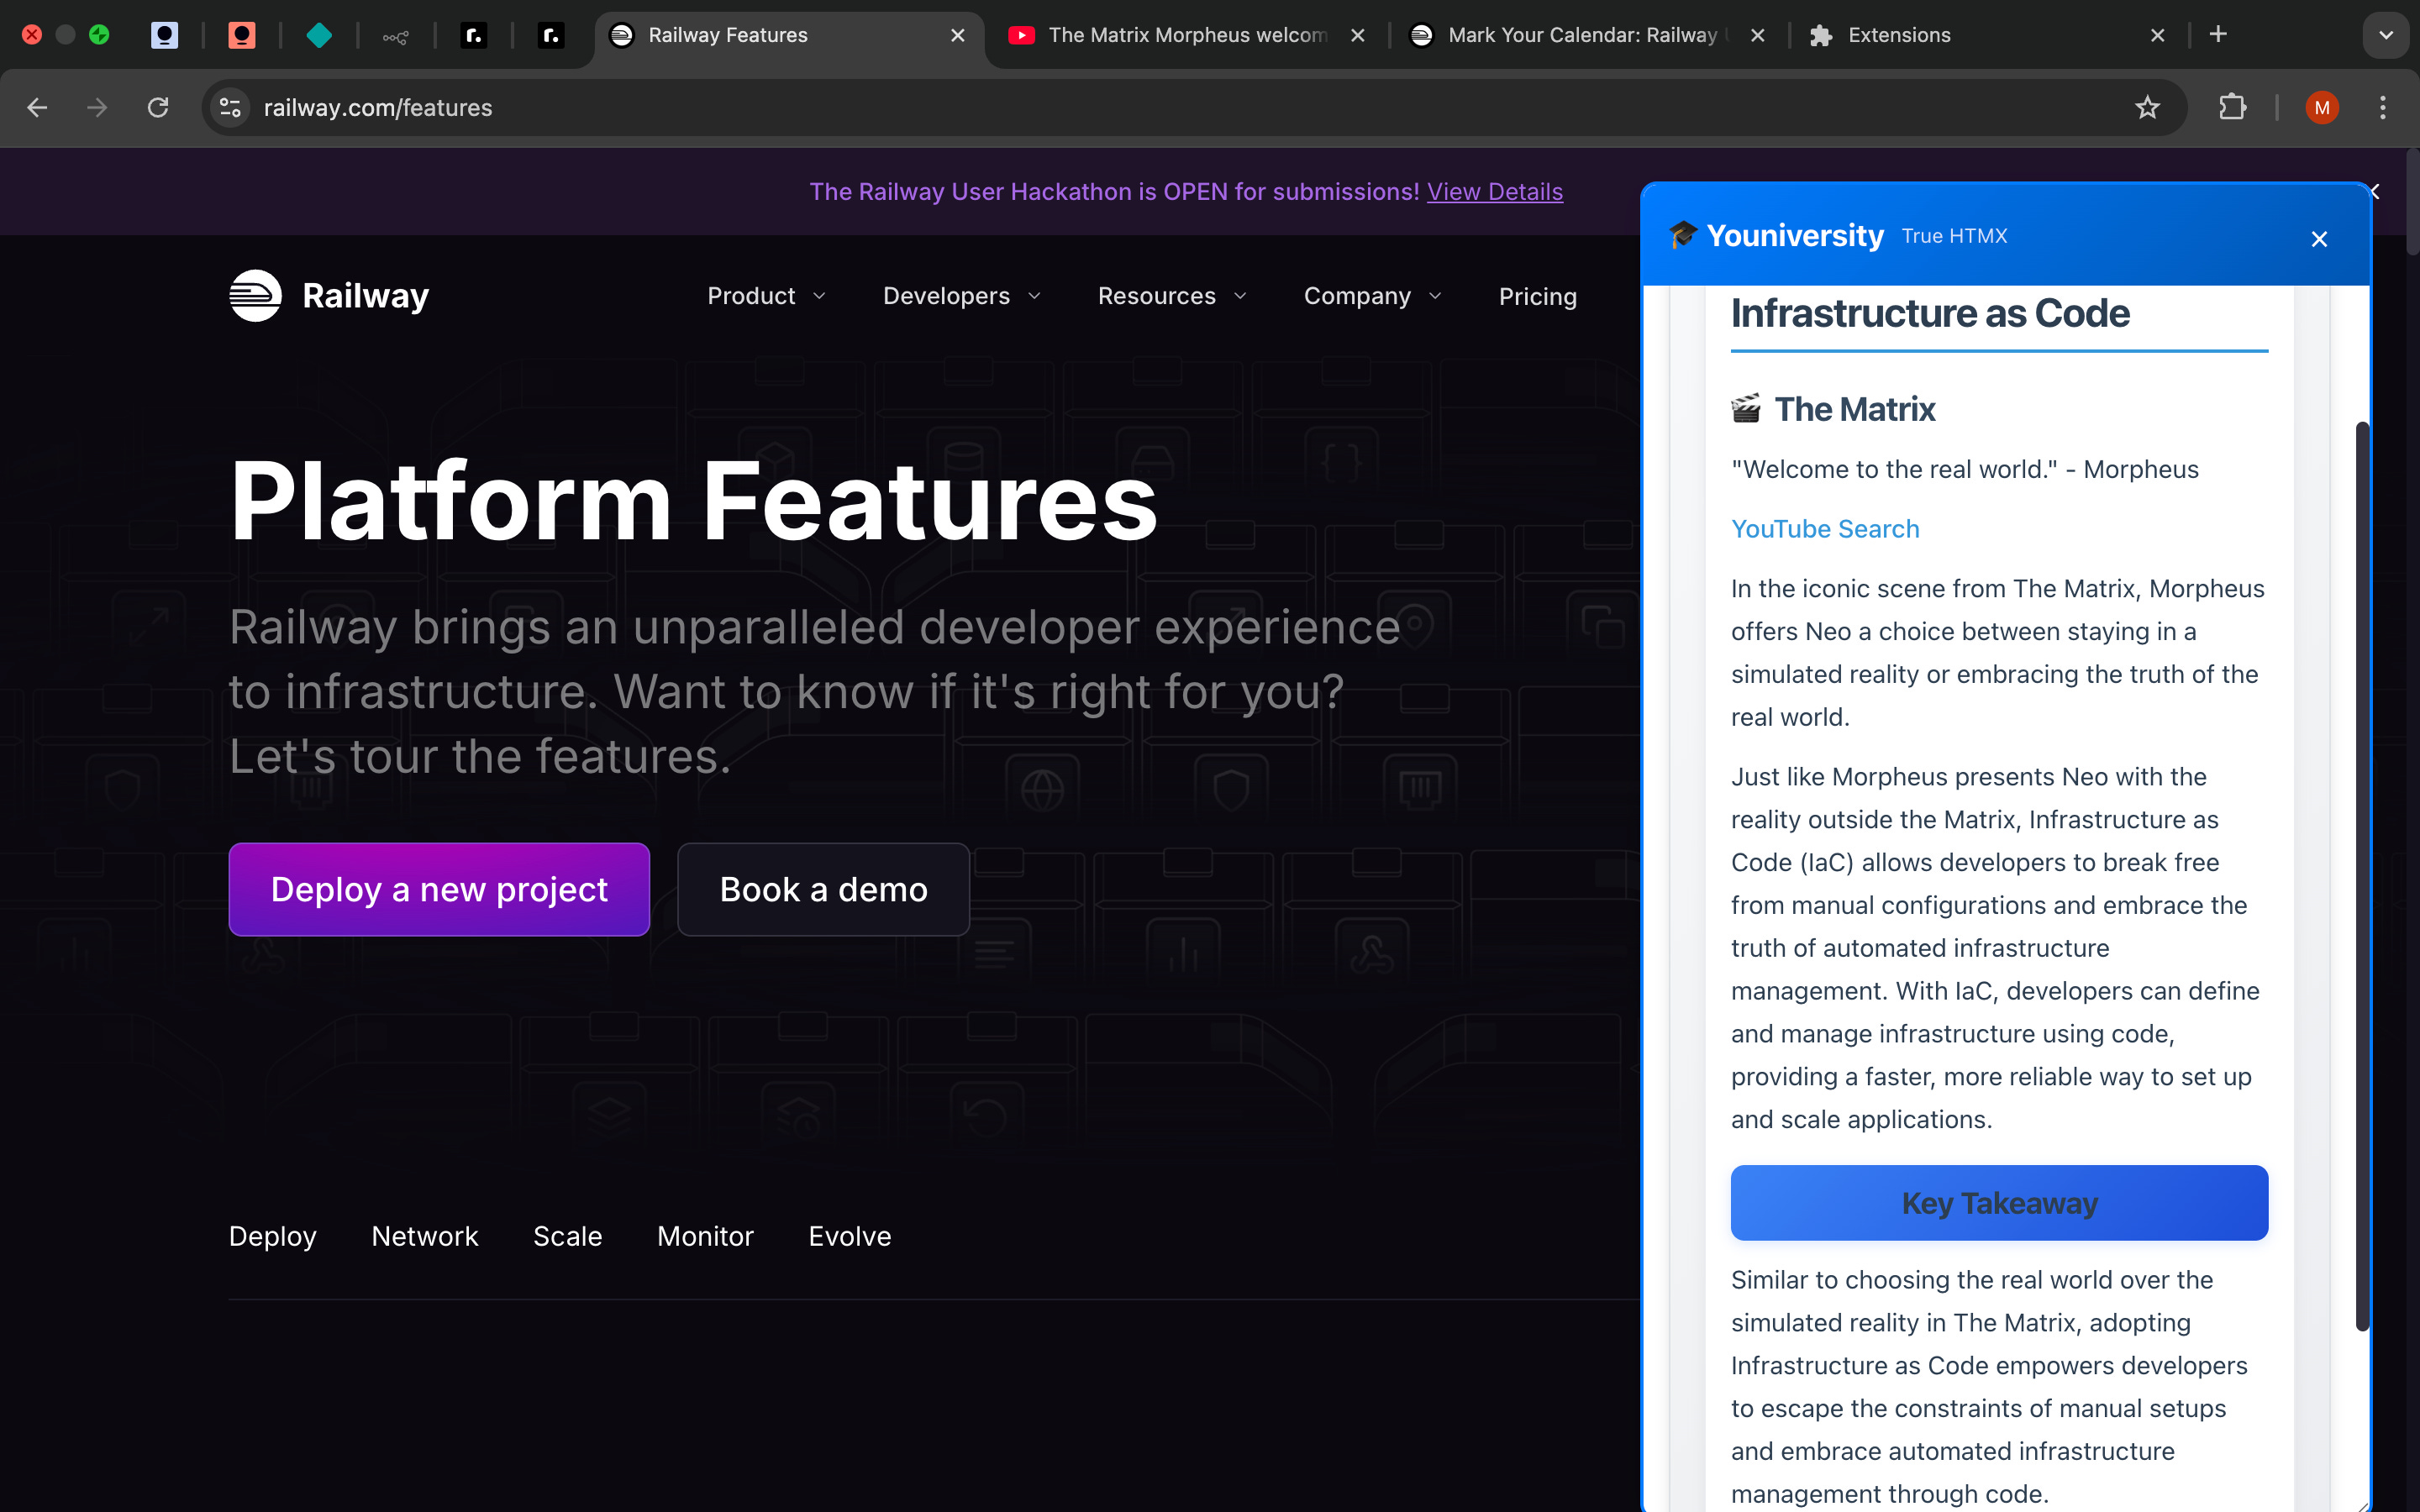Close the Youniversity panel

(2319, 239)
